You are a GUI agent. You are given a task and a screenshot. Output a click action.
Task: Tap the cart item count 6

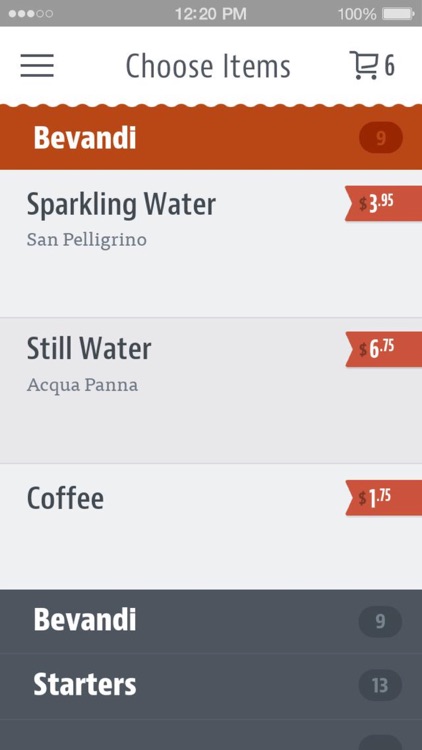pyautogui.click(x=389, y=66)
